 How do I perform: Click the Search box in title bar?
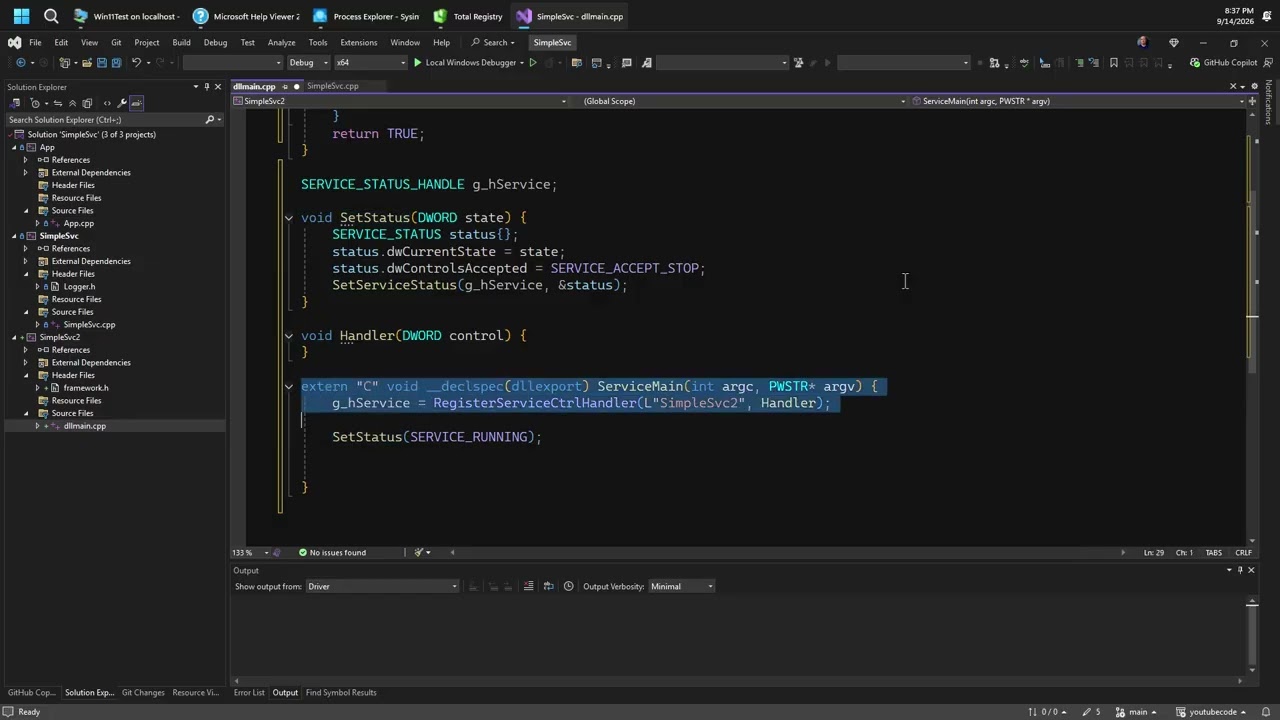[x=493, y=43]
